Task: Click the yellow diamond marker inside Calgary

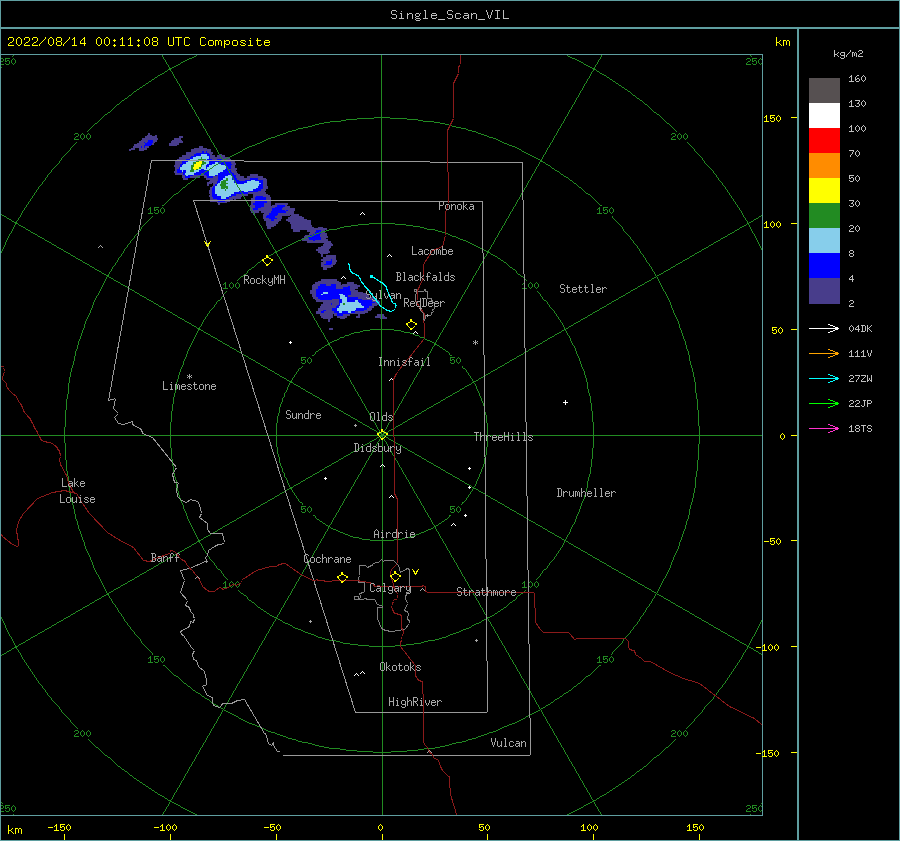Action: (x=395, y=576)
